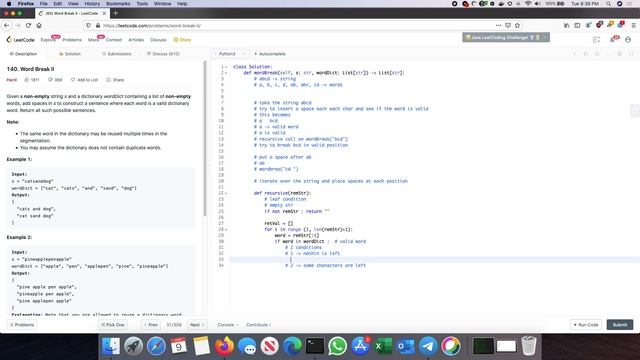Click Pick One random problem
This screenshot has width=640, height=360.
click(113, 324)
